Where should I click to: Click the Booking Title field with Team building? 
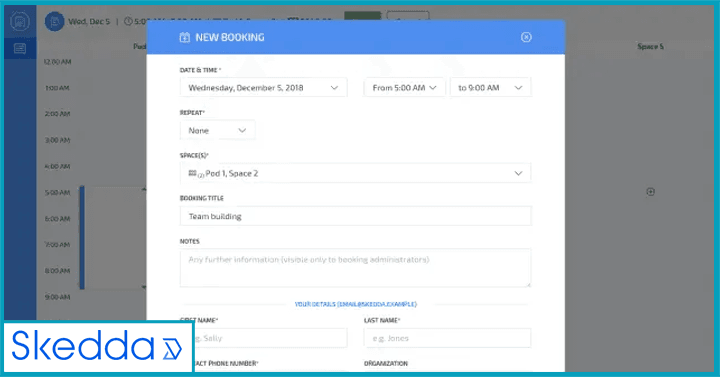355,216
